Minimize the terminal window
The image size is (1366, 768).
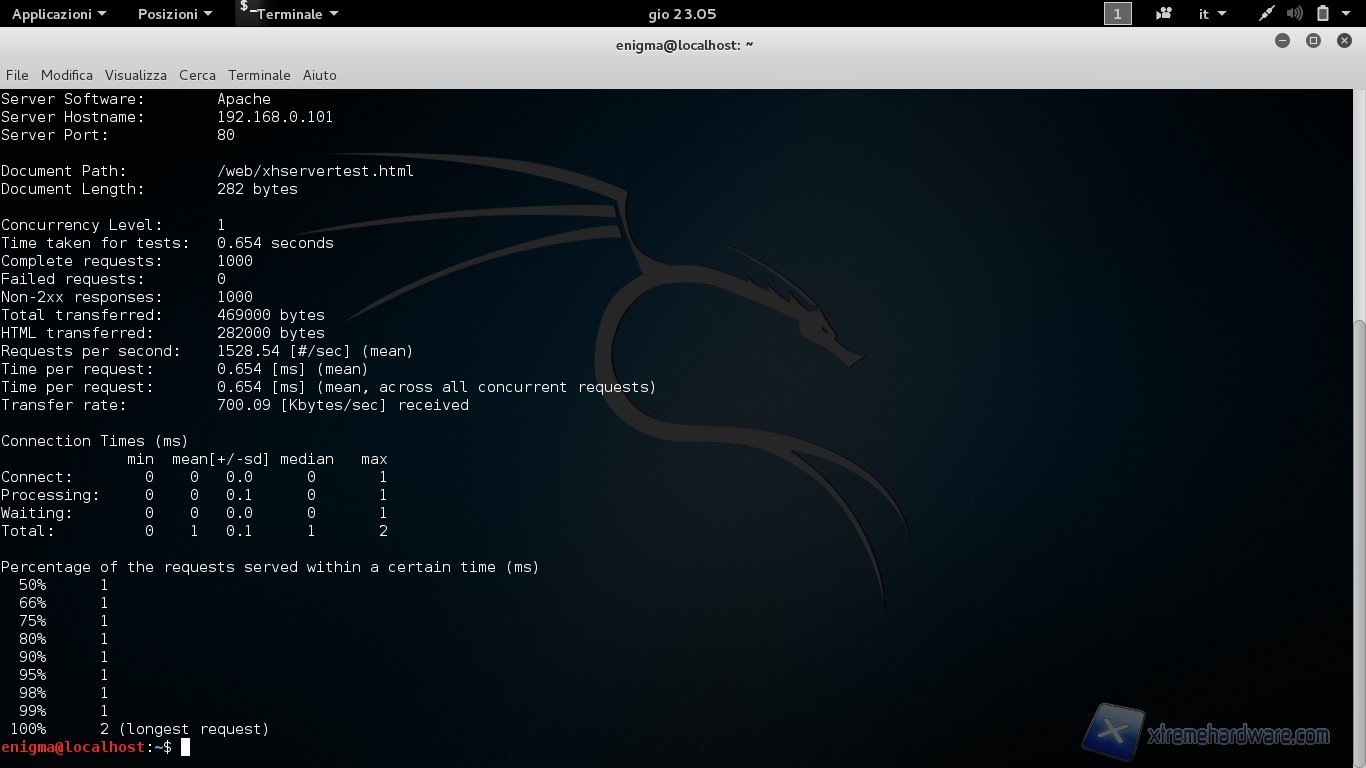[1283, 41]
